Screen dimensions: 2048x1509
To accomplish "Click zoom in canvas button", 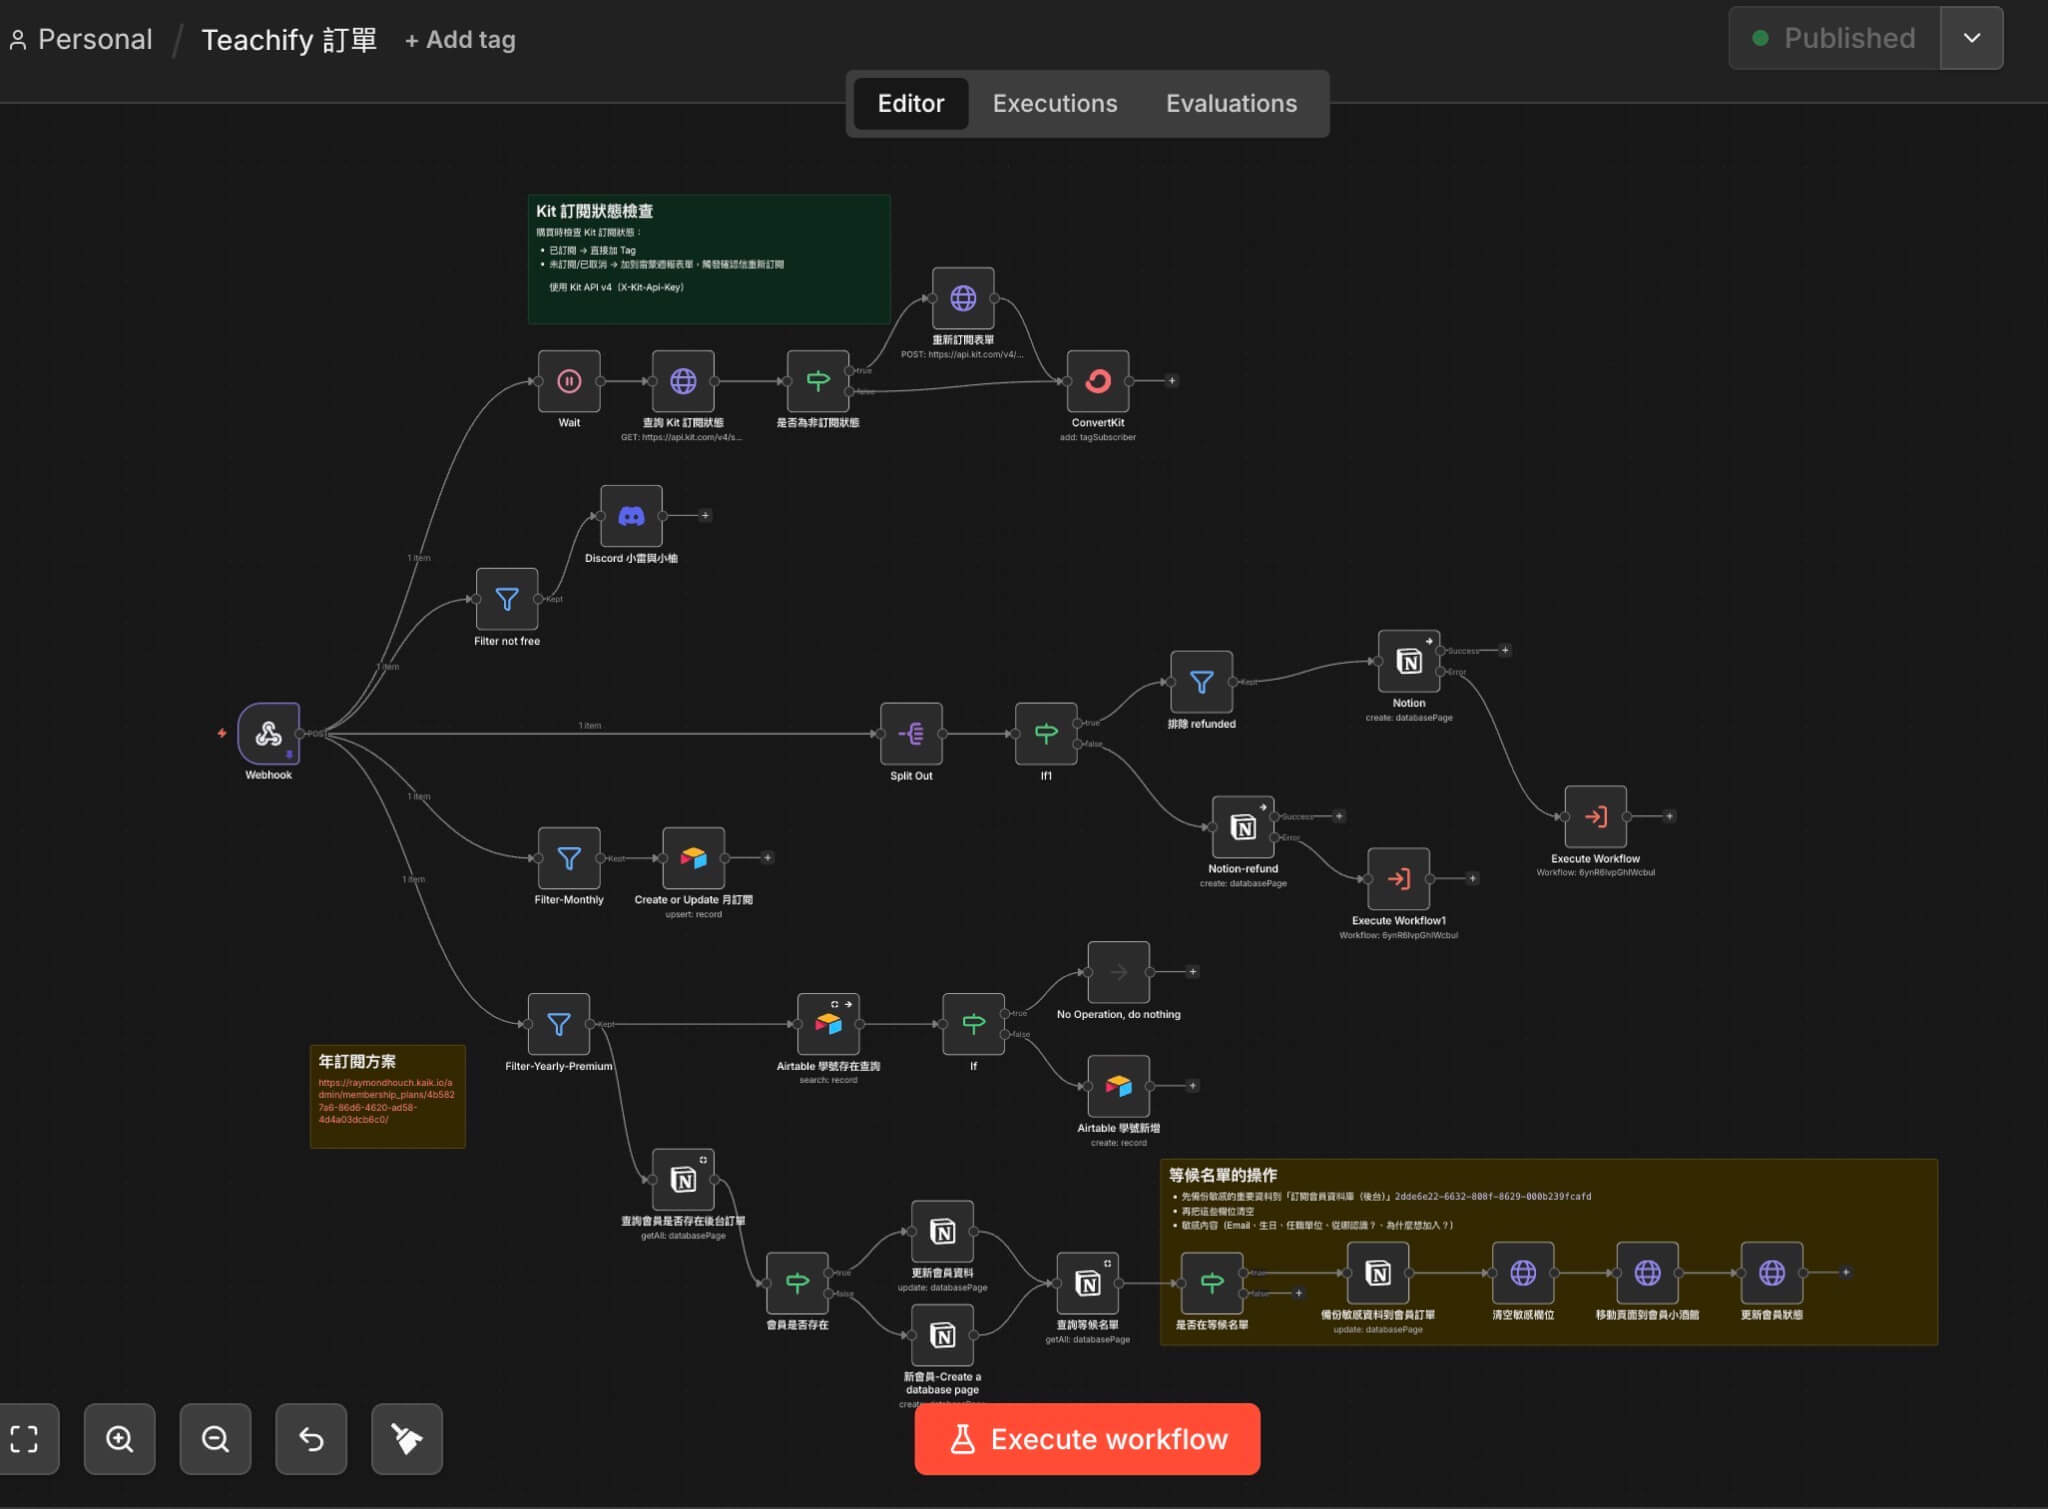I will [x=120, y=1439].
